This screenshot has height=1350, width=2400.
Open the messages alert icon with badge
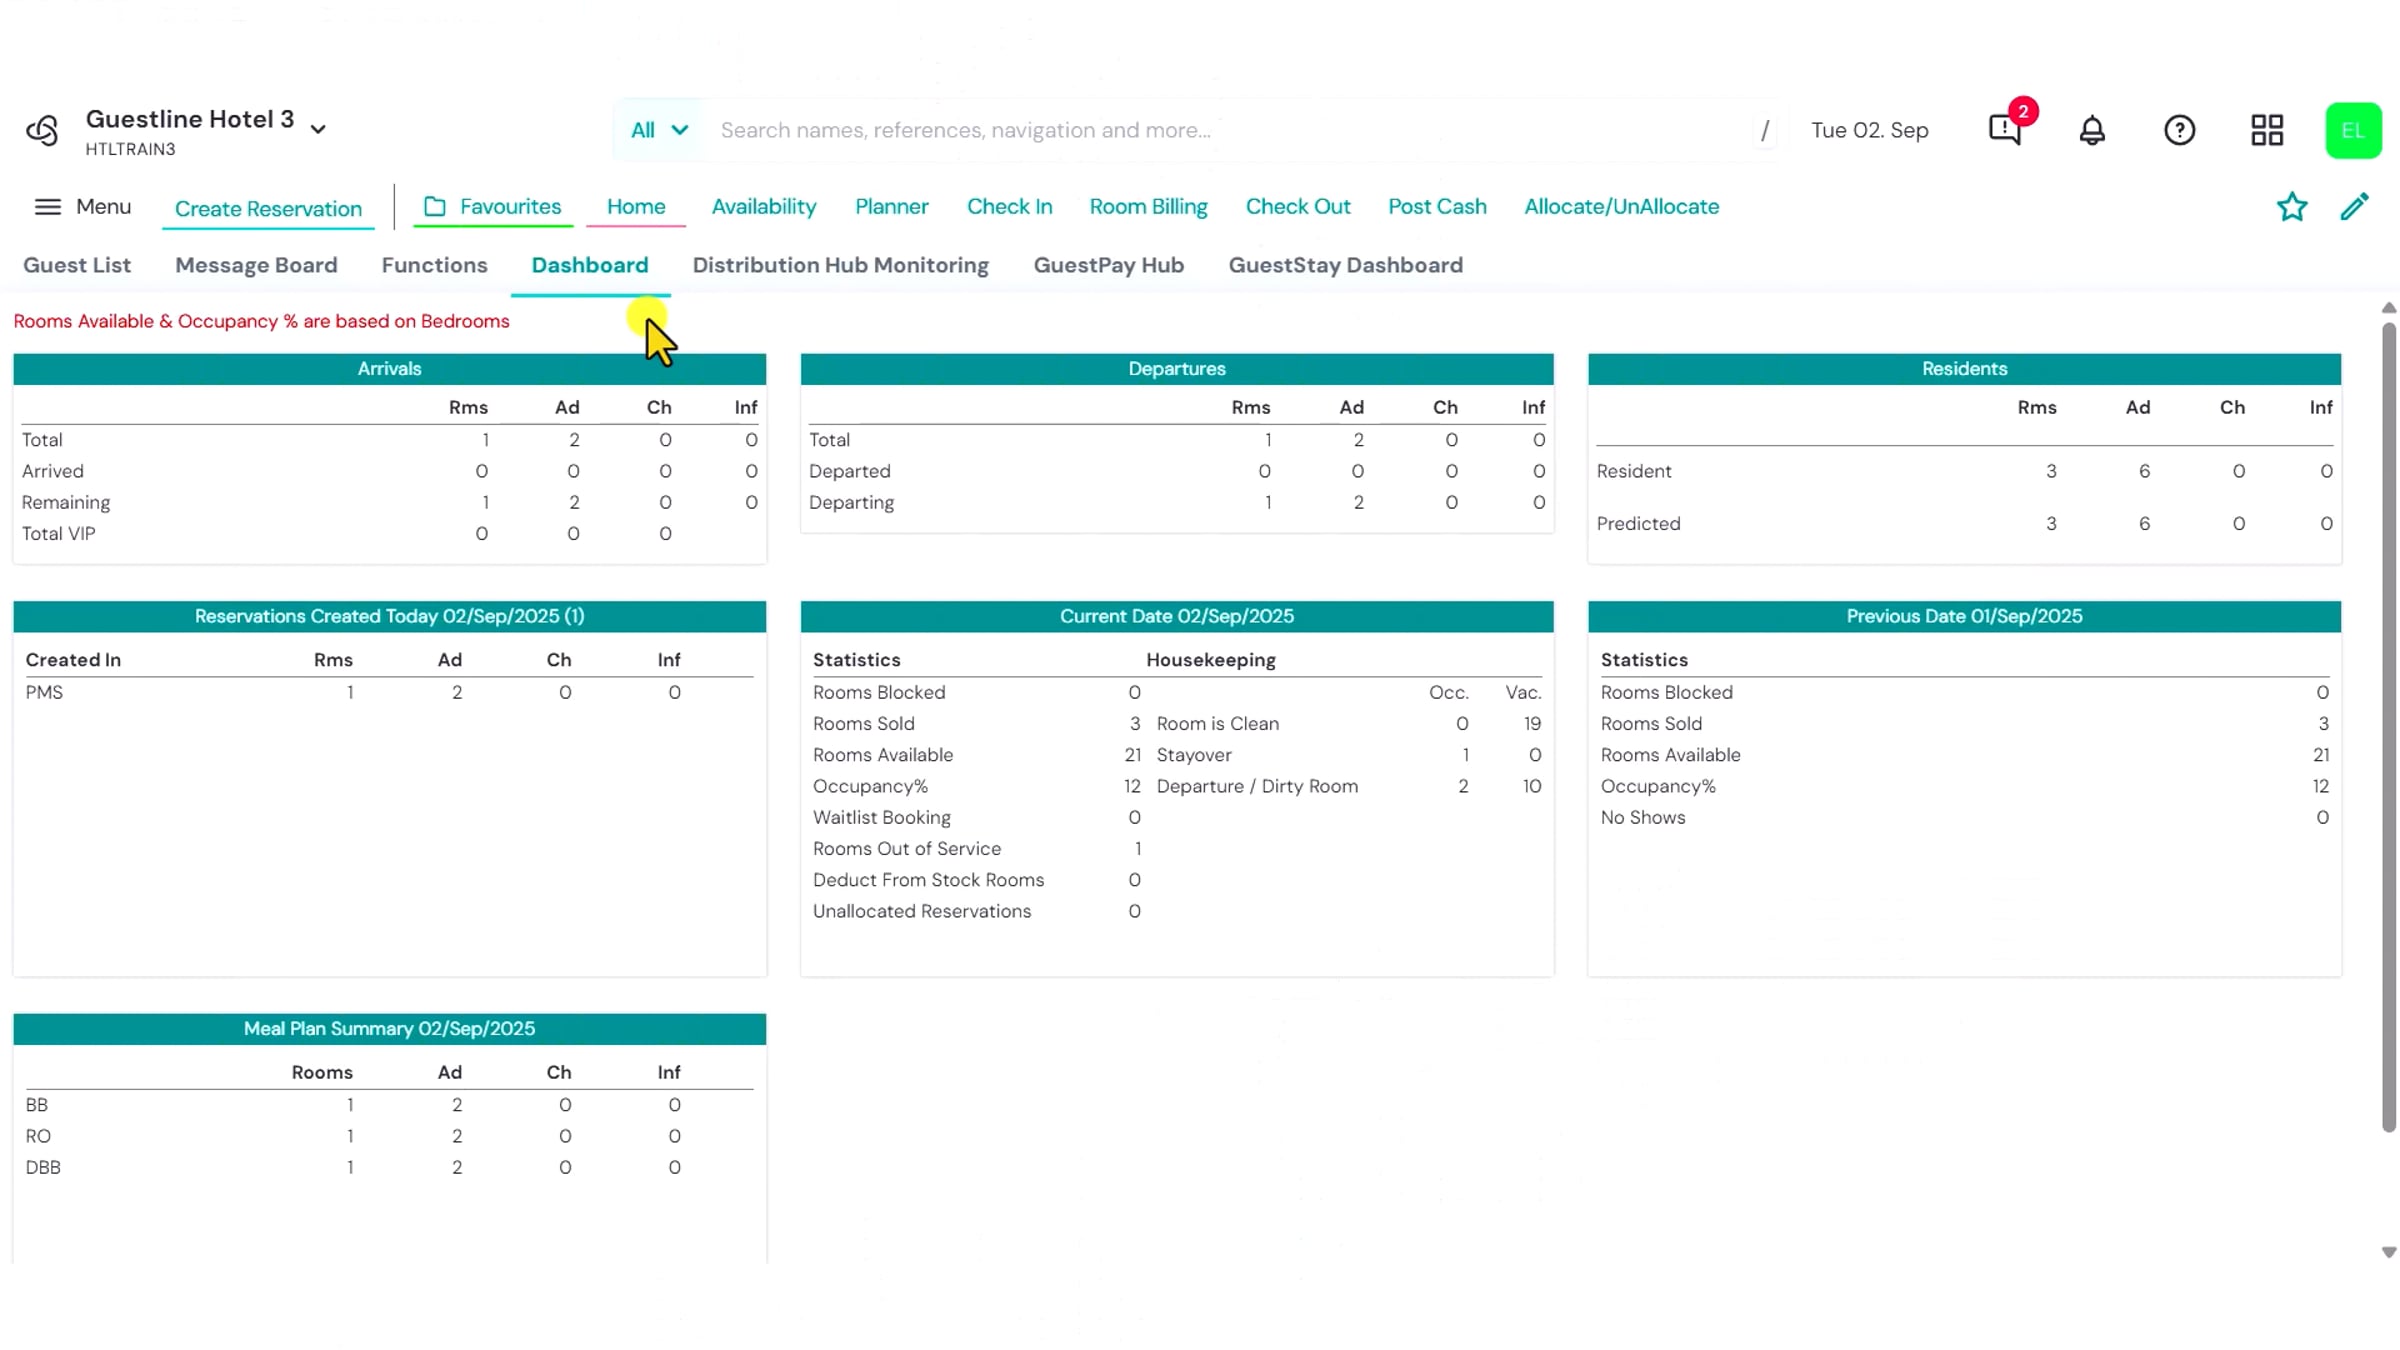click(2006, 130)
